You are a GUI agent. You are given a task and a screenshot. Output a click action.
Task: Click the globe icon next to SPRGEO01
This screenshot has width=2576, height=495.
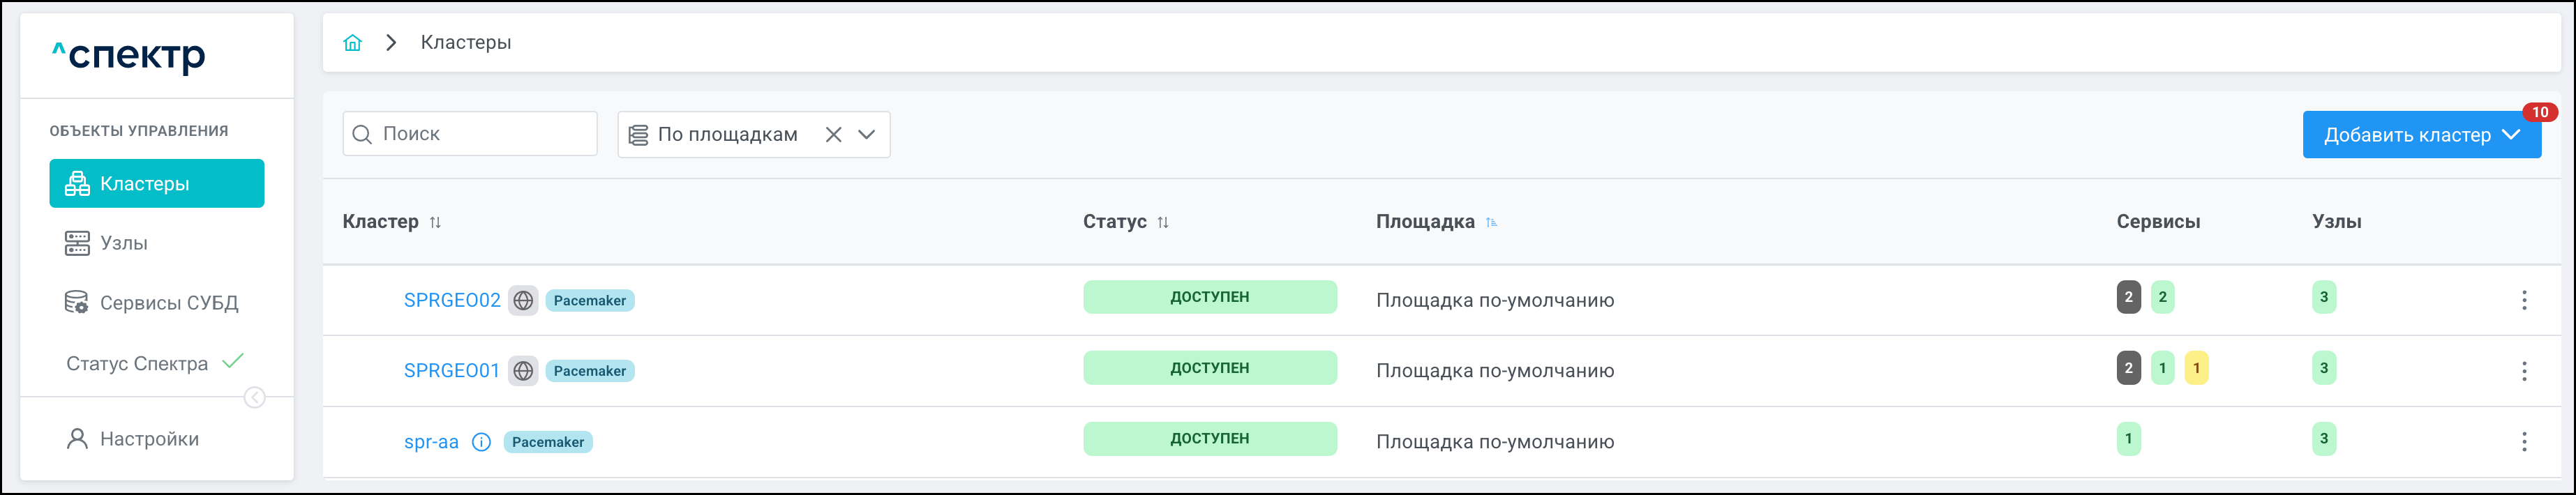[523, 371]
